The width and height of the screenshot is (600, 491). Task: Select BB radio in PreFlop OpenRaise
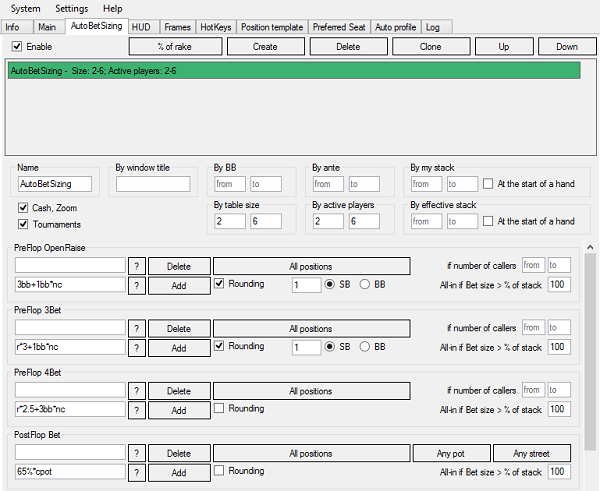[x=365, y=284]
